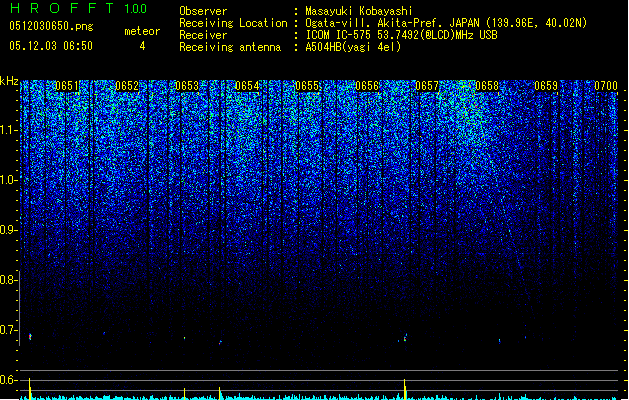The height and width of the screenshot is (400, 629).
Task: Click the yellow power spike before 0657
Action: pos(405,389)
